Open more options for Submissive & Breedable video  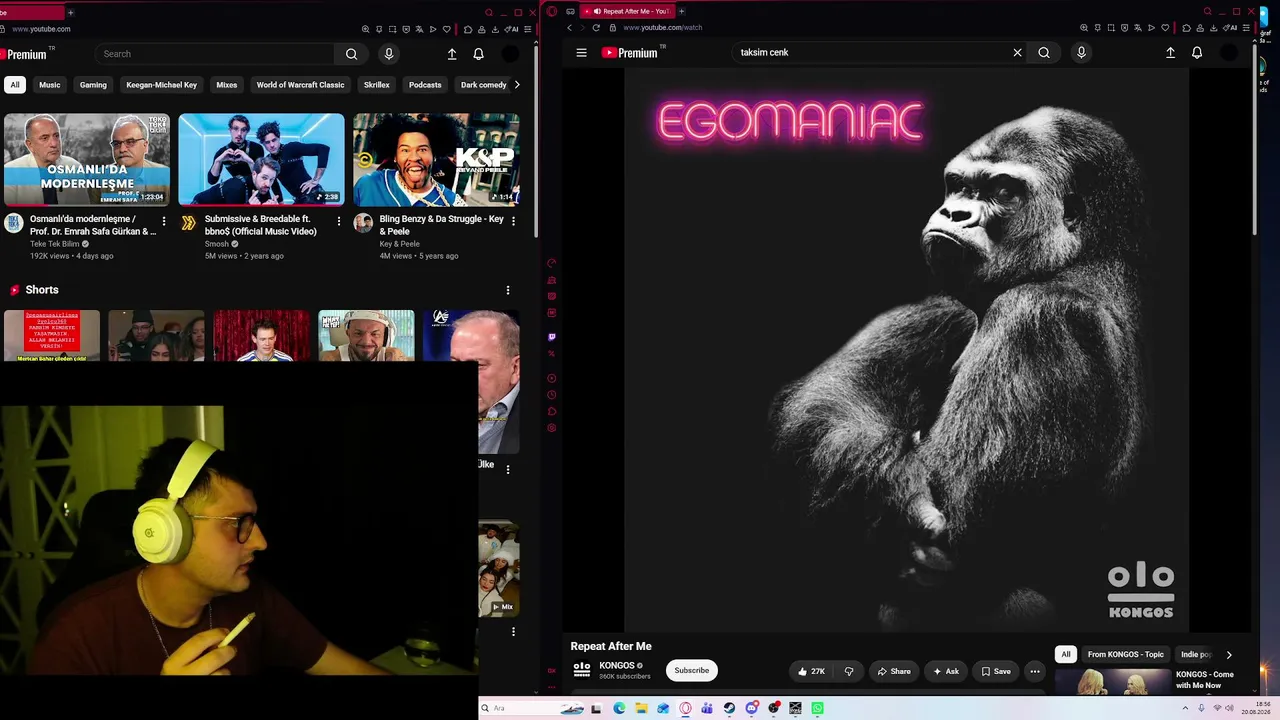coord(338,221)
